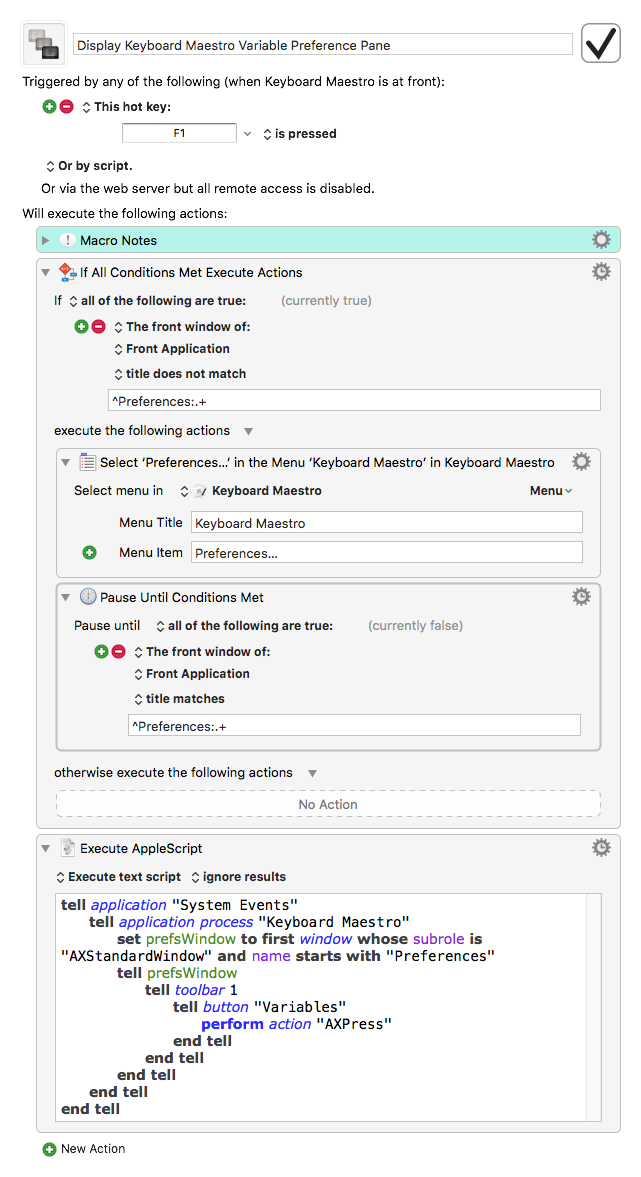Expand the Macro Notes action
This screenshot has height=1177, width=641.
46,240
